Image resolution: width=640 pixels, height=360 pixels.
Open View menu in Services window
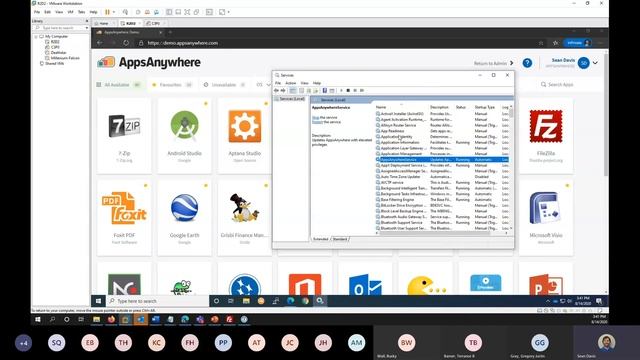(x=304, y=83)
